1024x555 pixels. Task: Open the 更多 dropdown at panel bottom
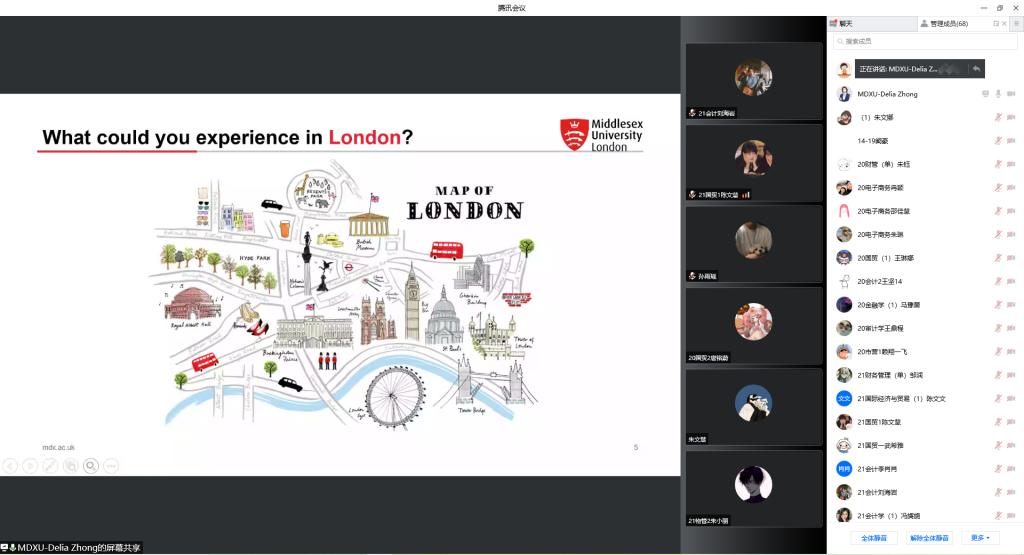982,538
